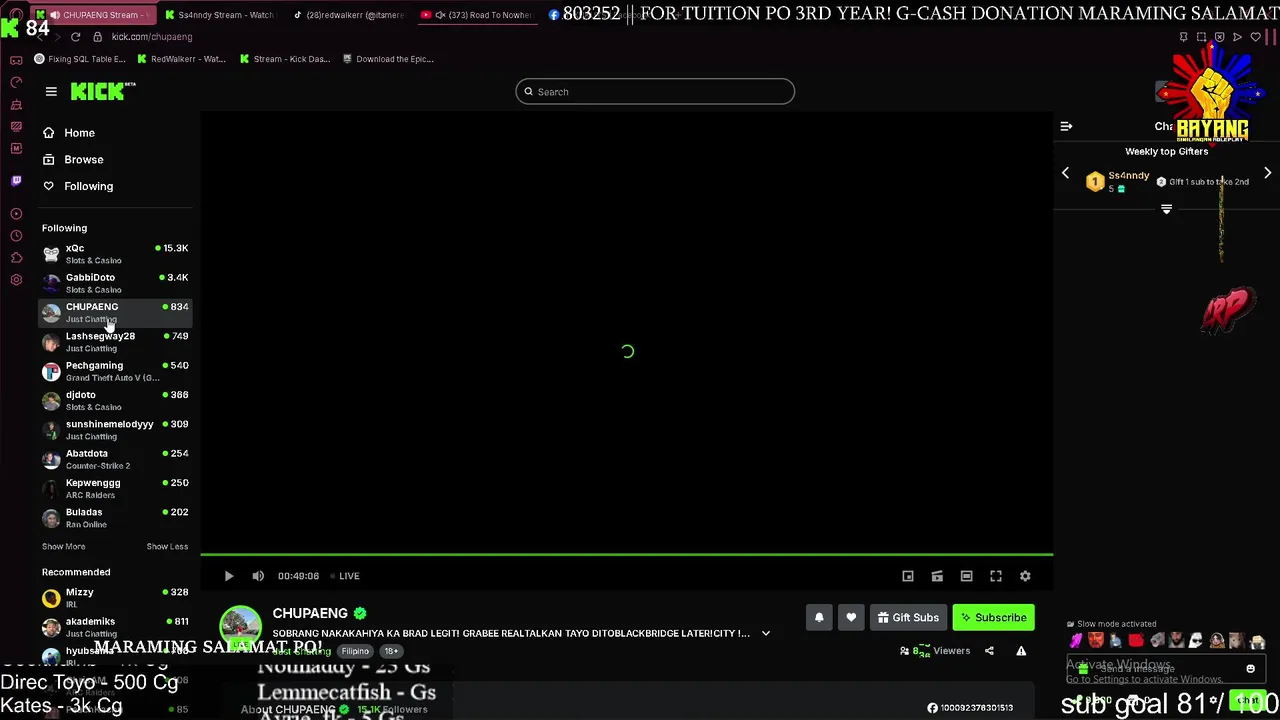Toggle theater mode
The height and width of the screenshot is (720, 1280).
pos(966,576)
